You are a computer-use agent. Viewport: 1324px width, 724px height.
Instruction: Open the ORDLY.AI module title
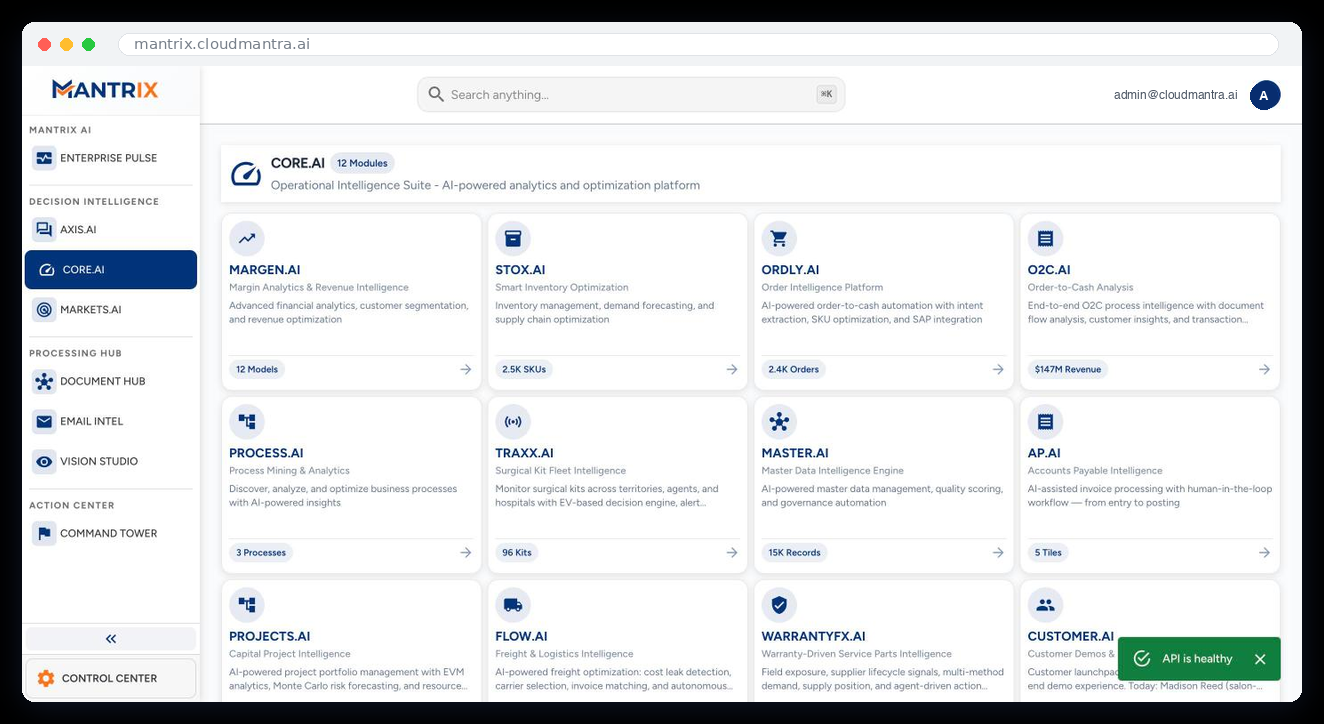coord(790,270)
